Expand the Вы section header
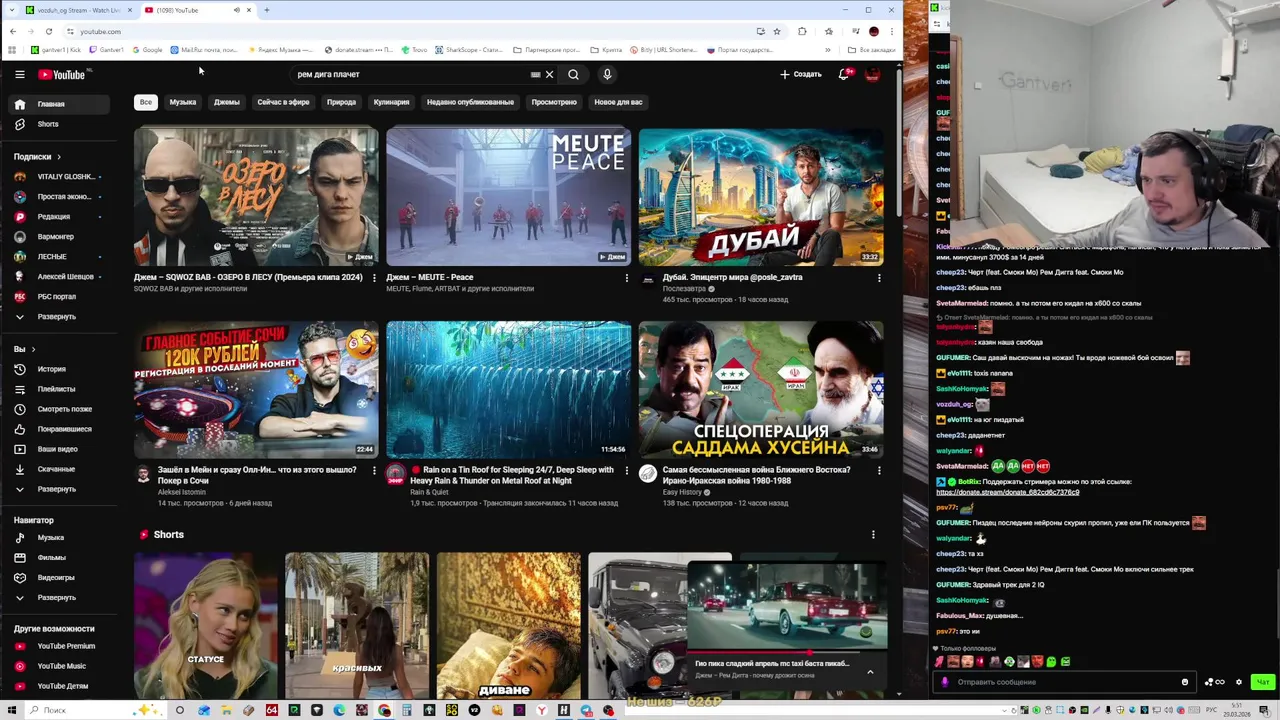The image size is (1280, 720). [x=24, y=349]
